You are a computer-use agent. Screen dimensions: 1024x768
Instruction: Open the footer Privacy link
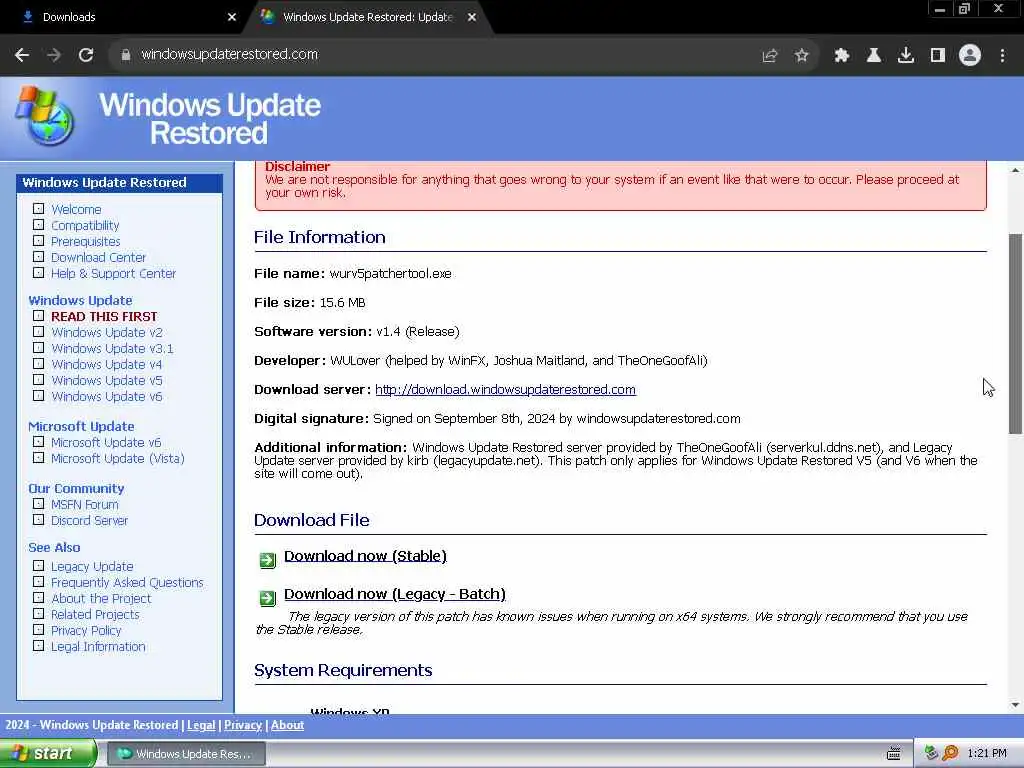[x=243, y=725]
